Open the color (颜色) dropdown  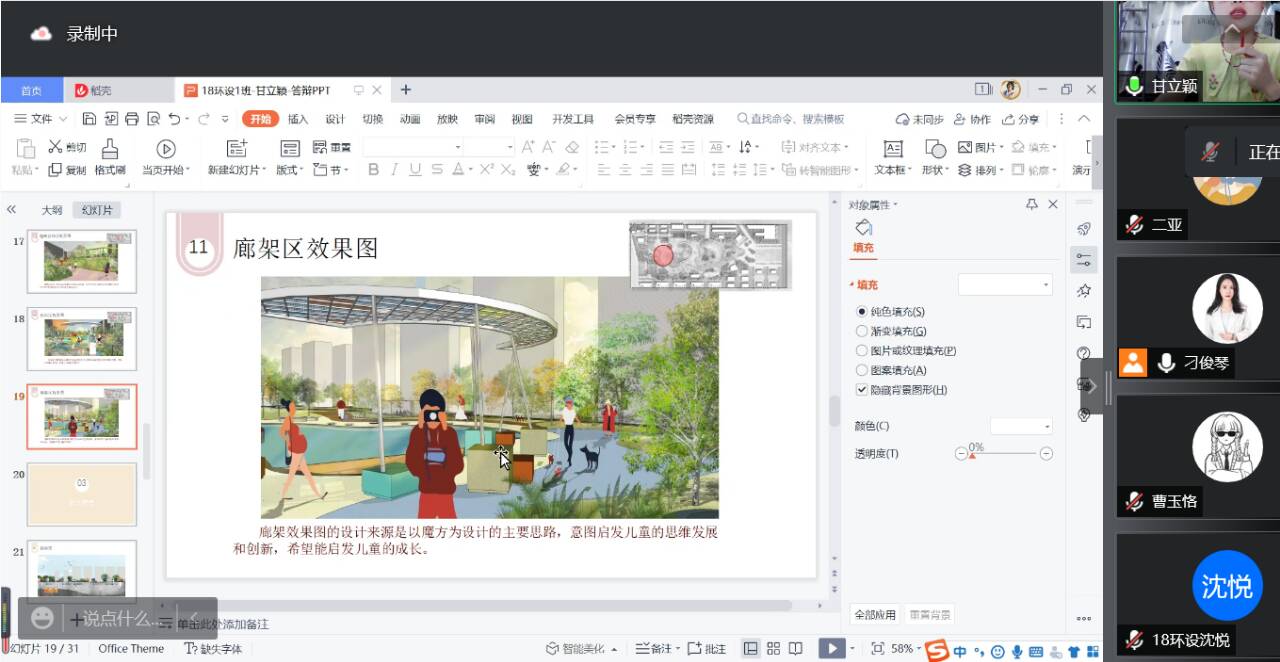tap(1021, 427)
